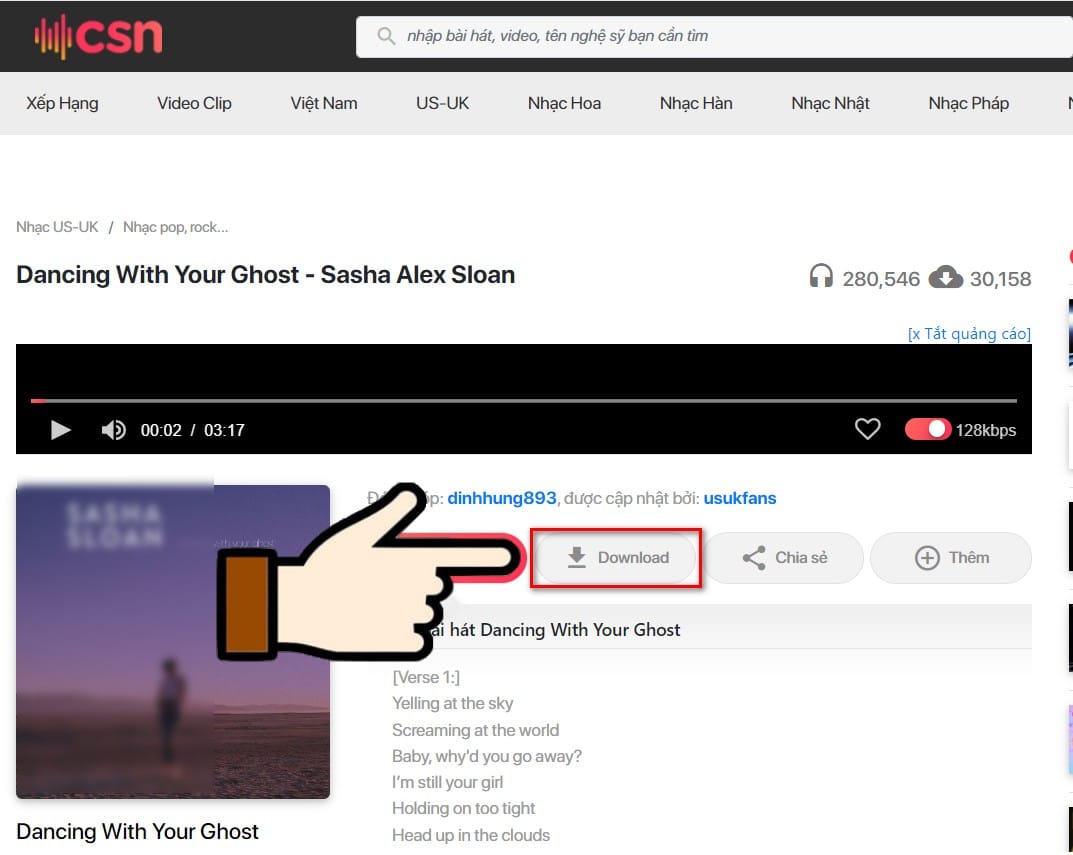Open the Thêm add menu
1073x855 pixels.
pyautogui.click(x=951, y=557)
